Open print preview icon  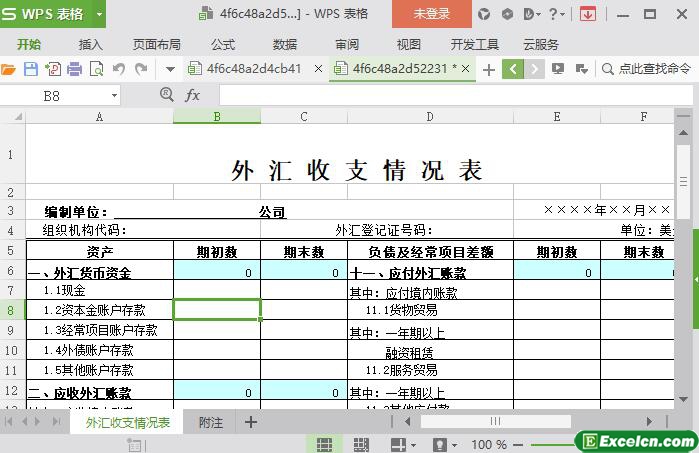(x=96, y=69)
